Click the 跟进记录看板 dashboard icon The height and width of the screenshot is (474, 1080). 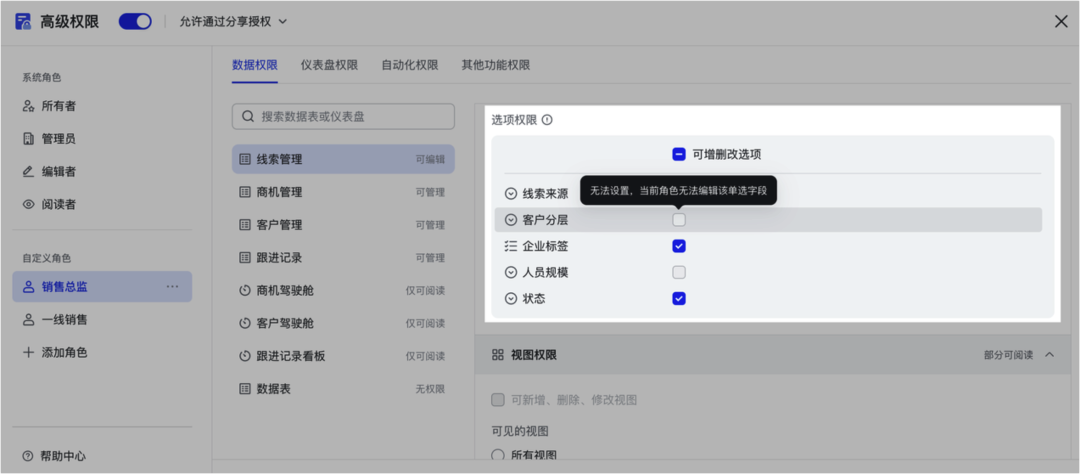pyautogui.click(x=245, y=356)
